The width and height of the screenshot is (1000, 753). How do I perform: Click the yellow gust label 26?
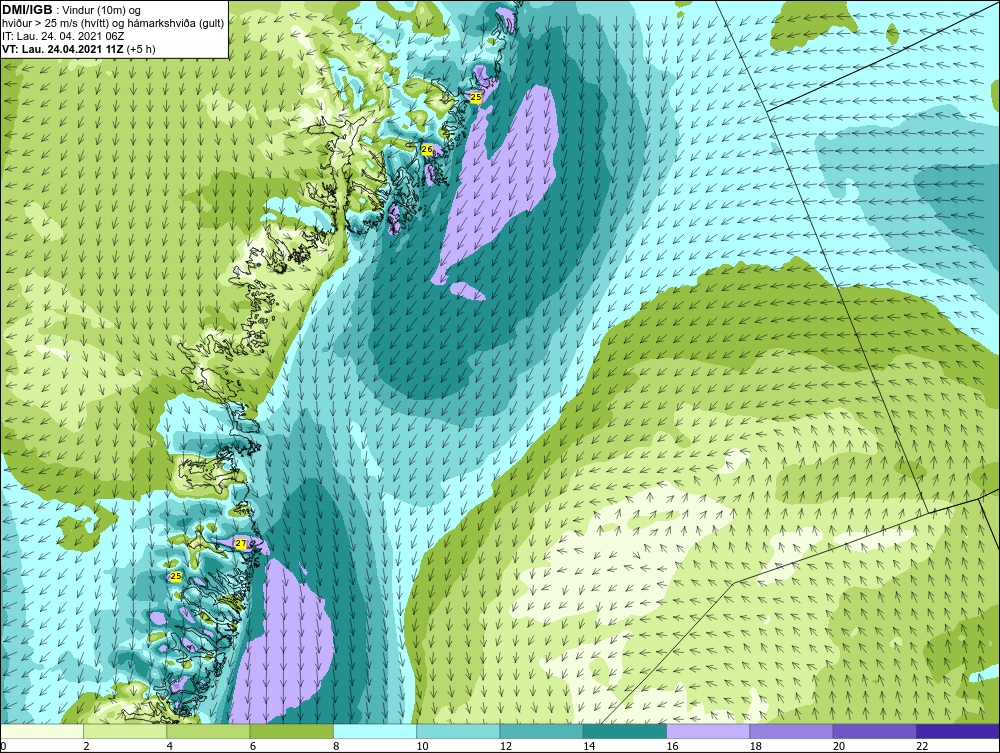(x=427, y=150)
